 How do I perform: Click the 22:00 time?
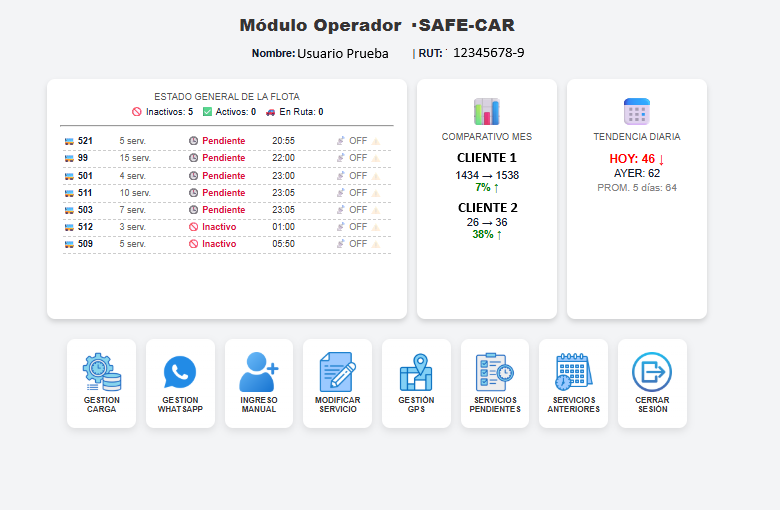[284, 158]
